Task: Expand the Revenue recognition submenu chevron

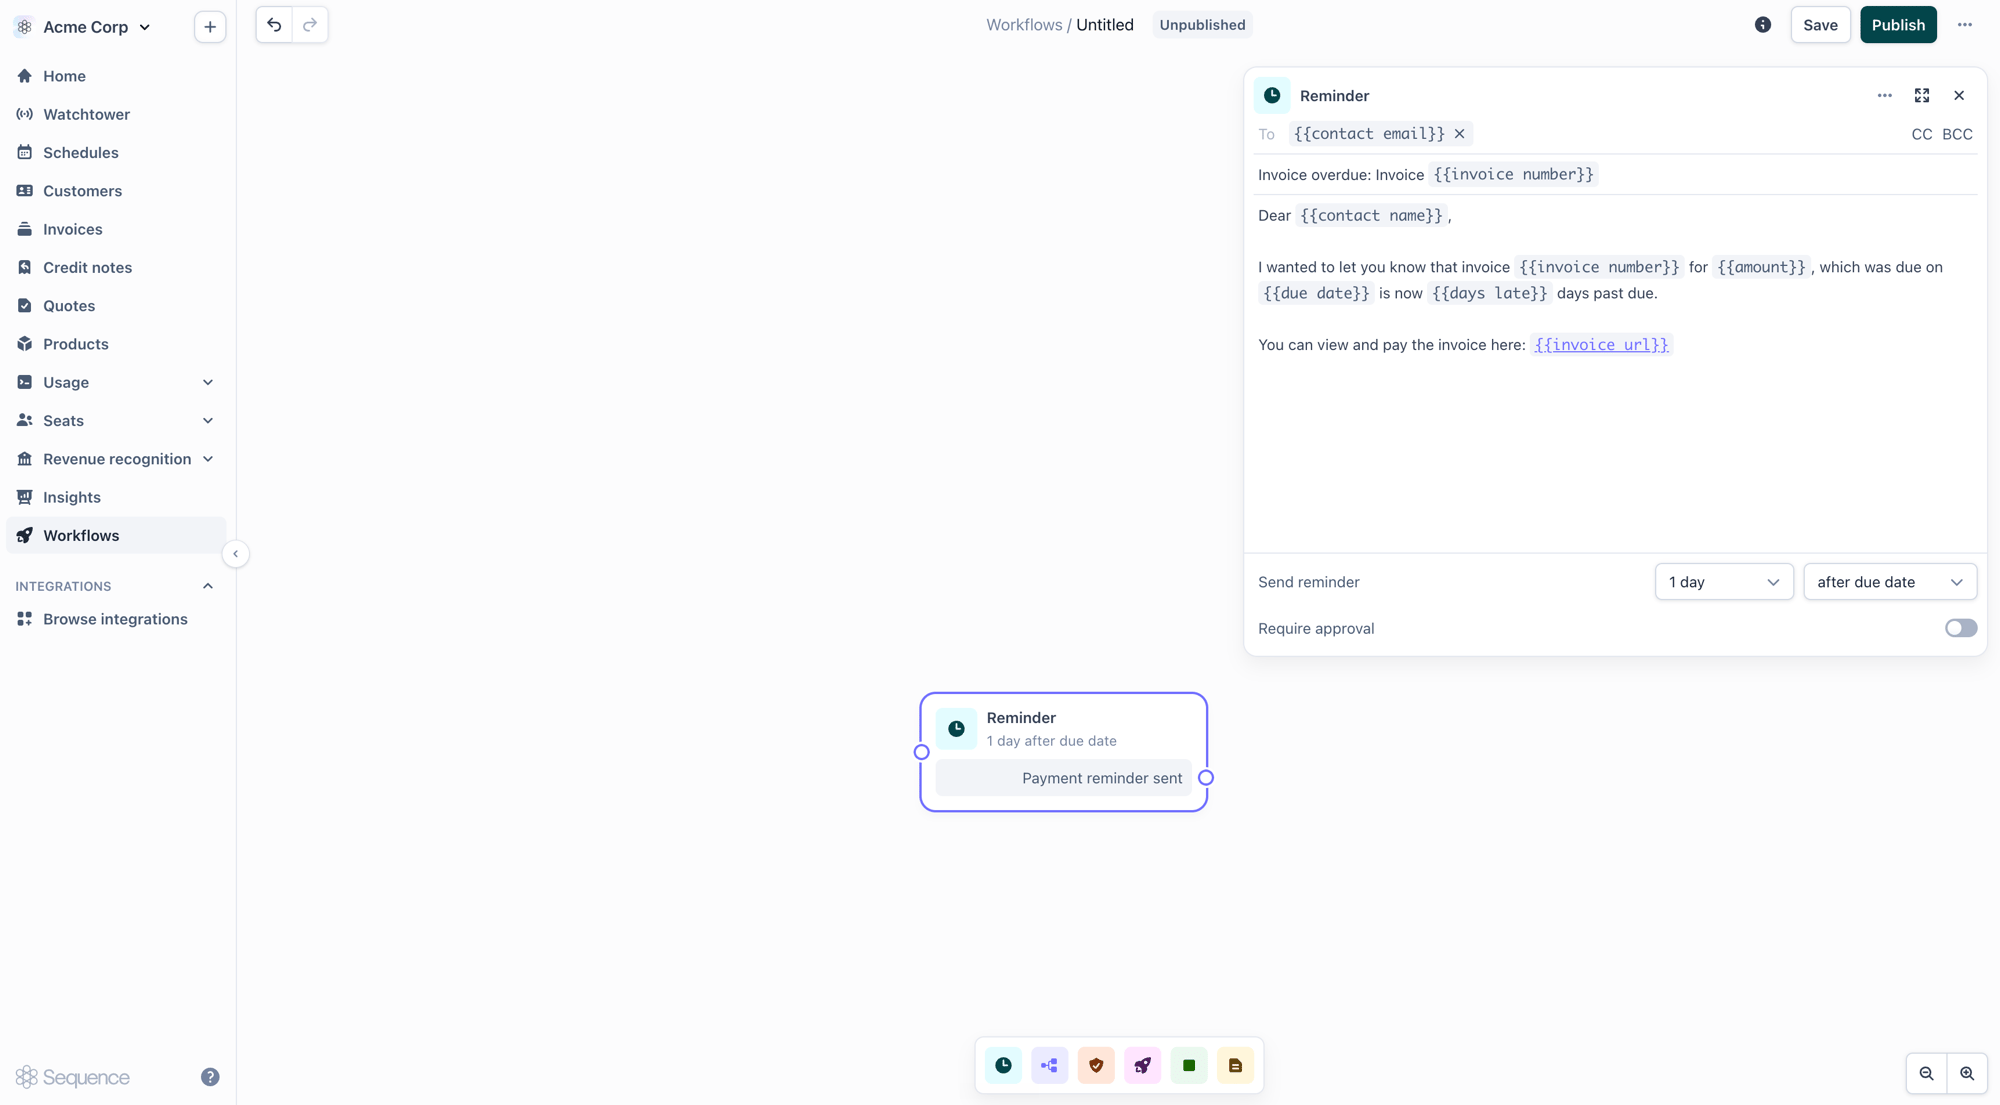Action: (208, 459)
